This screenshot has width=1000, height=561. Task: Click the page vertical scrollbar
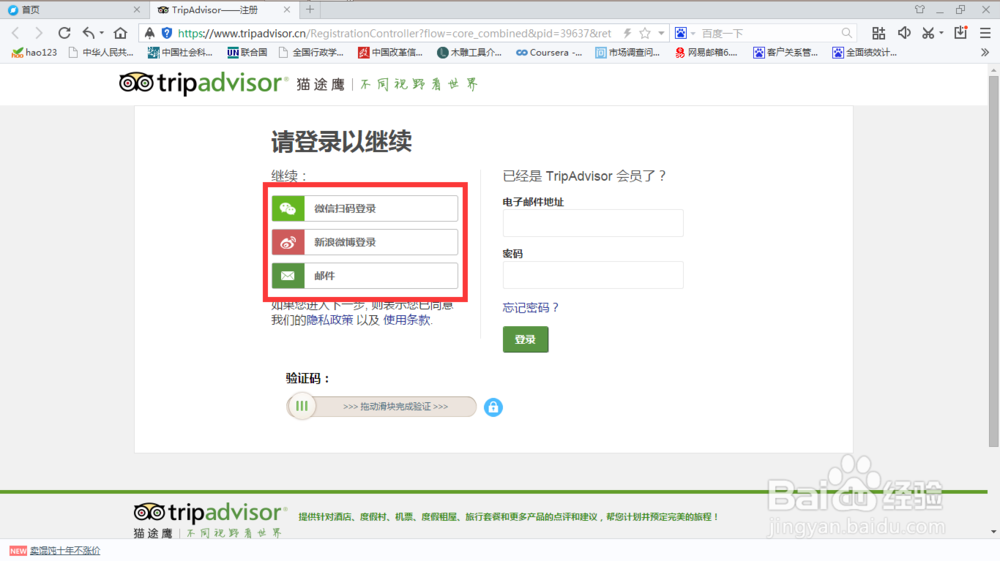[x=993, y=261]
